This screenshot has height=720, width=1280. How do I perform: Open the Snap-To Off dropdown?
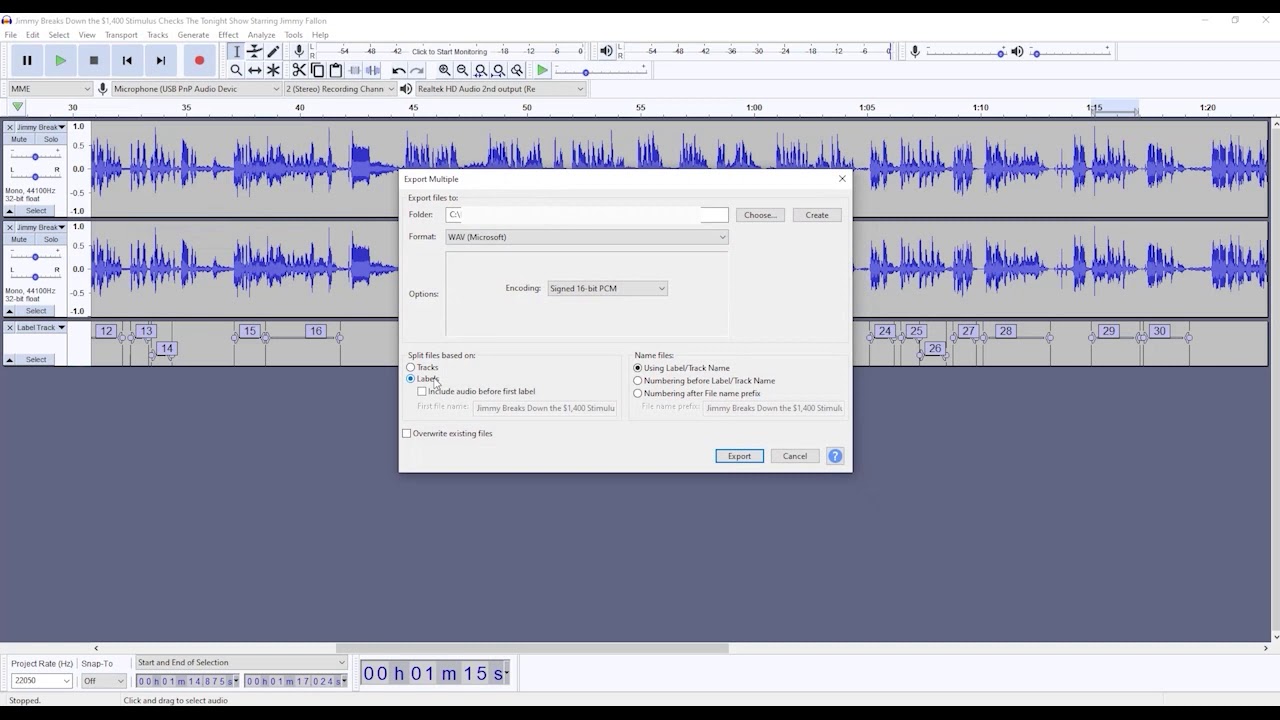pos(103,681)
